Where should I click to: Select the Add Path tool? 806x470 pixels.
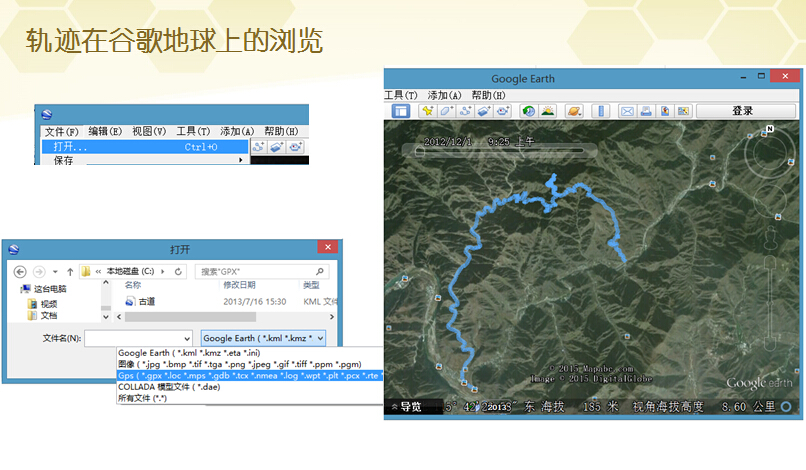point(465,111)
